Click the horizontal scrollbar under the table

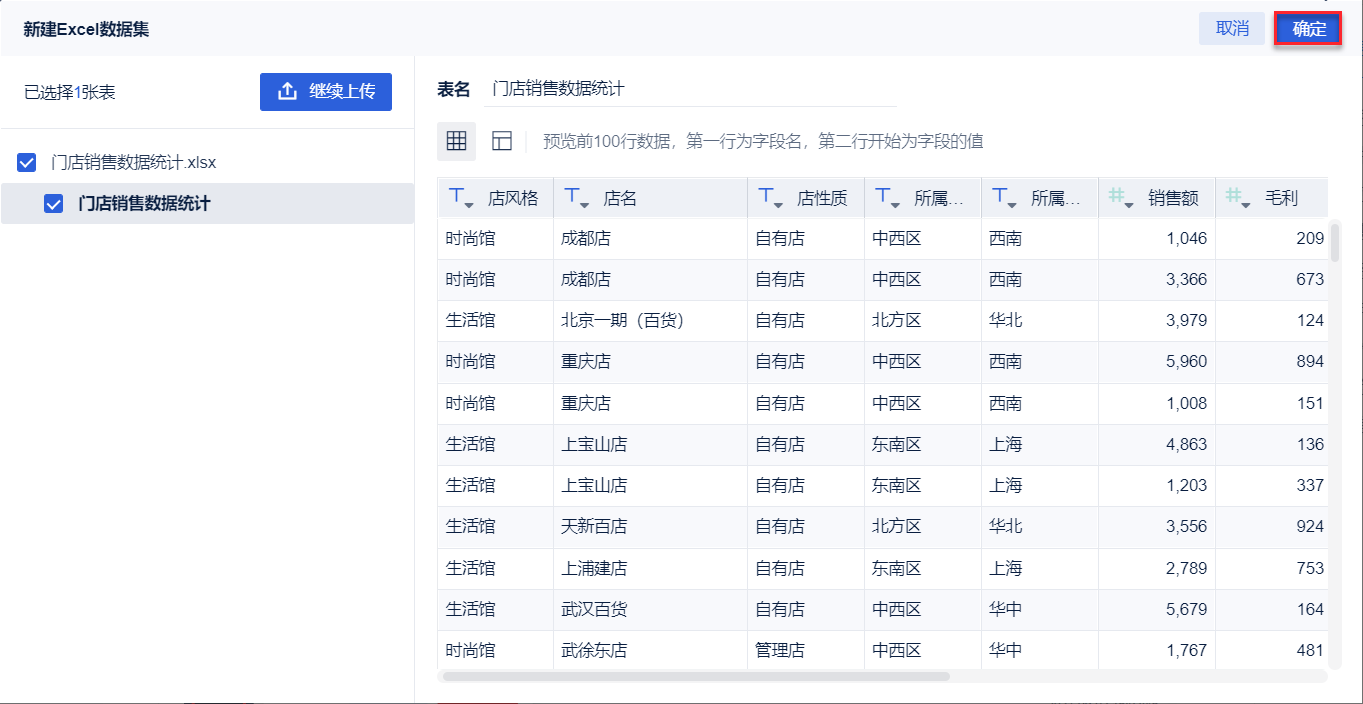click(695, 677)
